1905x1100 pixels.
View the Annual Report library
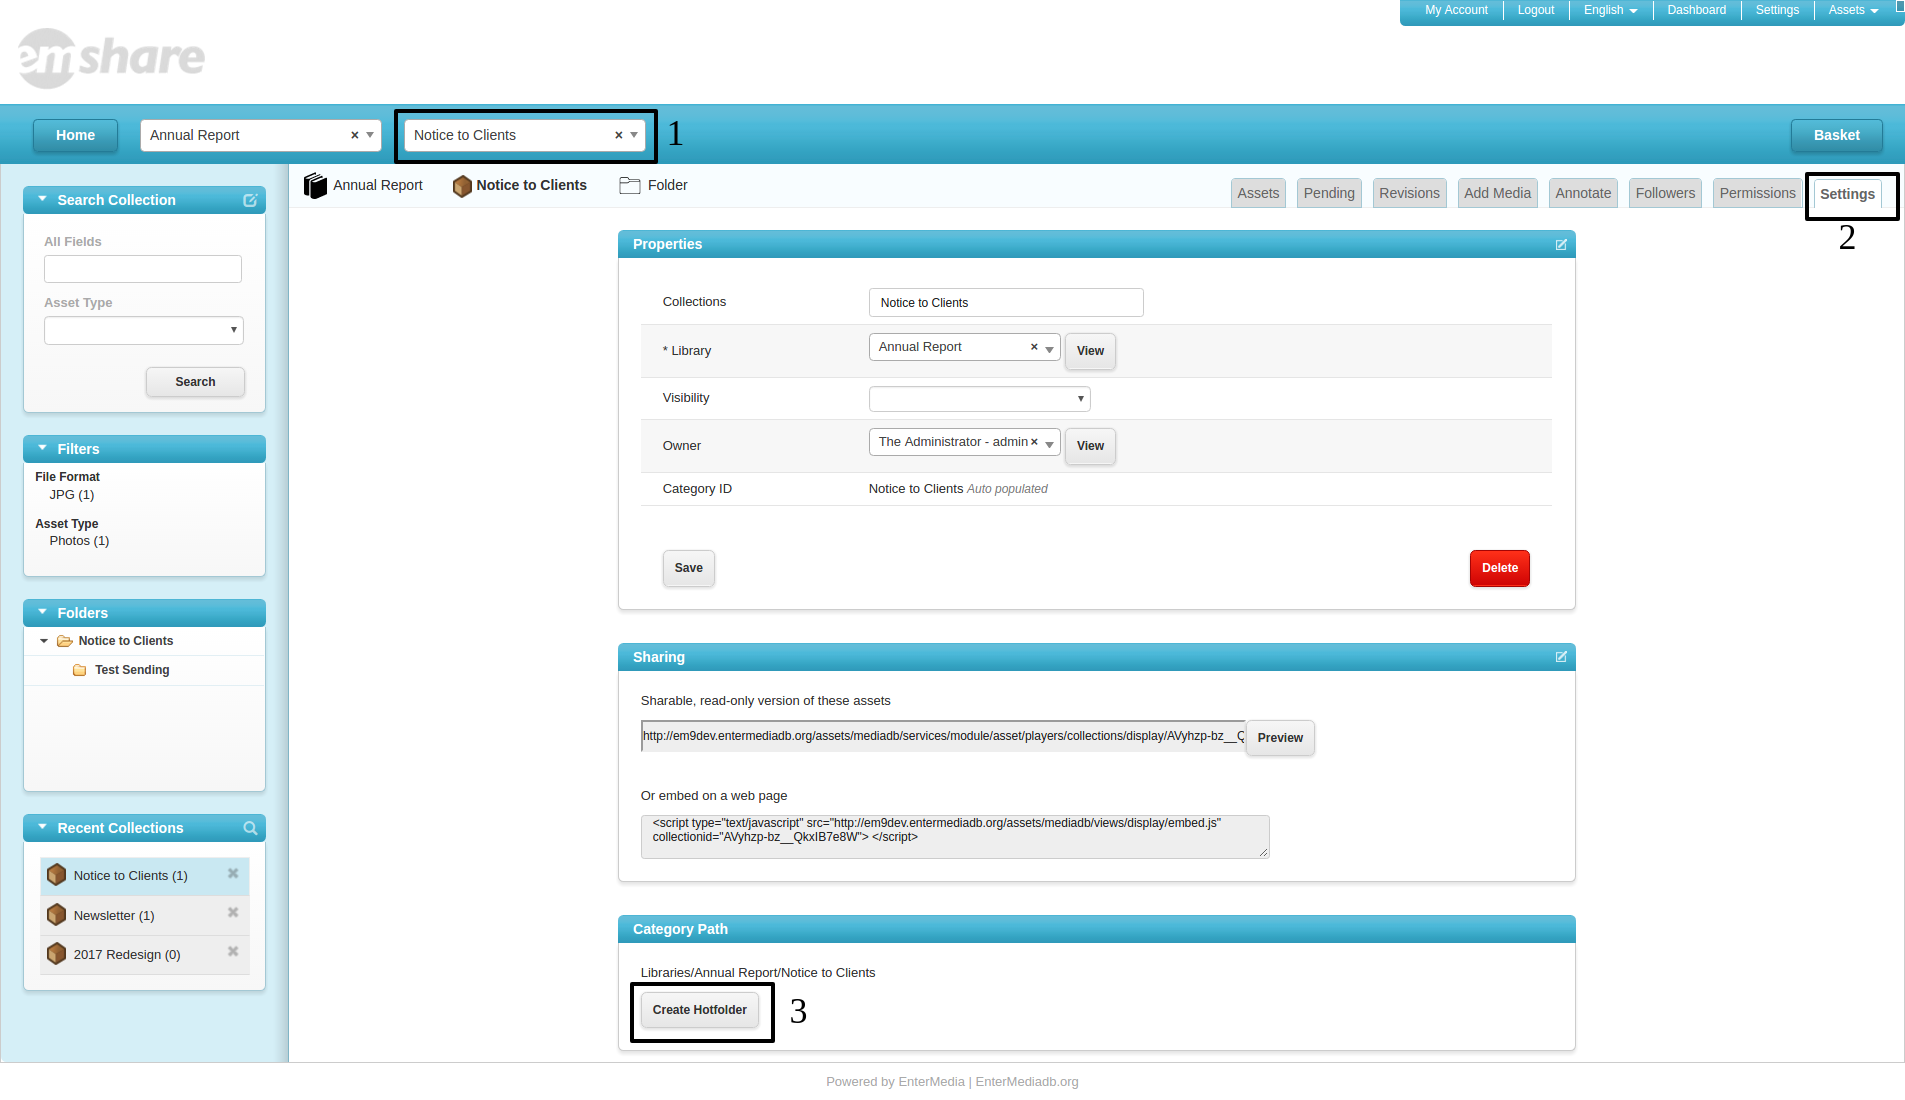click(x=1090, y=351)
